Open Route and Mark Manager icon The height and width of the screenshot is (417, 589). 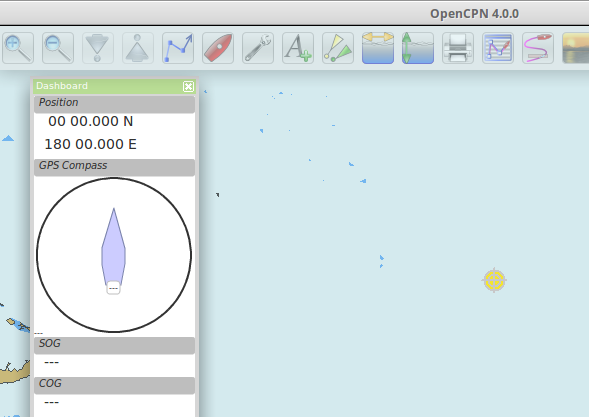498,48
